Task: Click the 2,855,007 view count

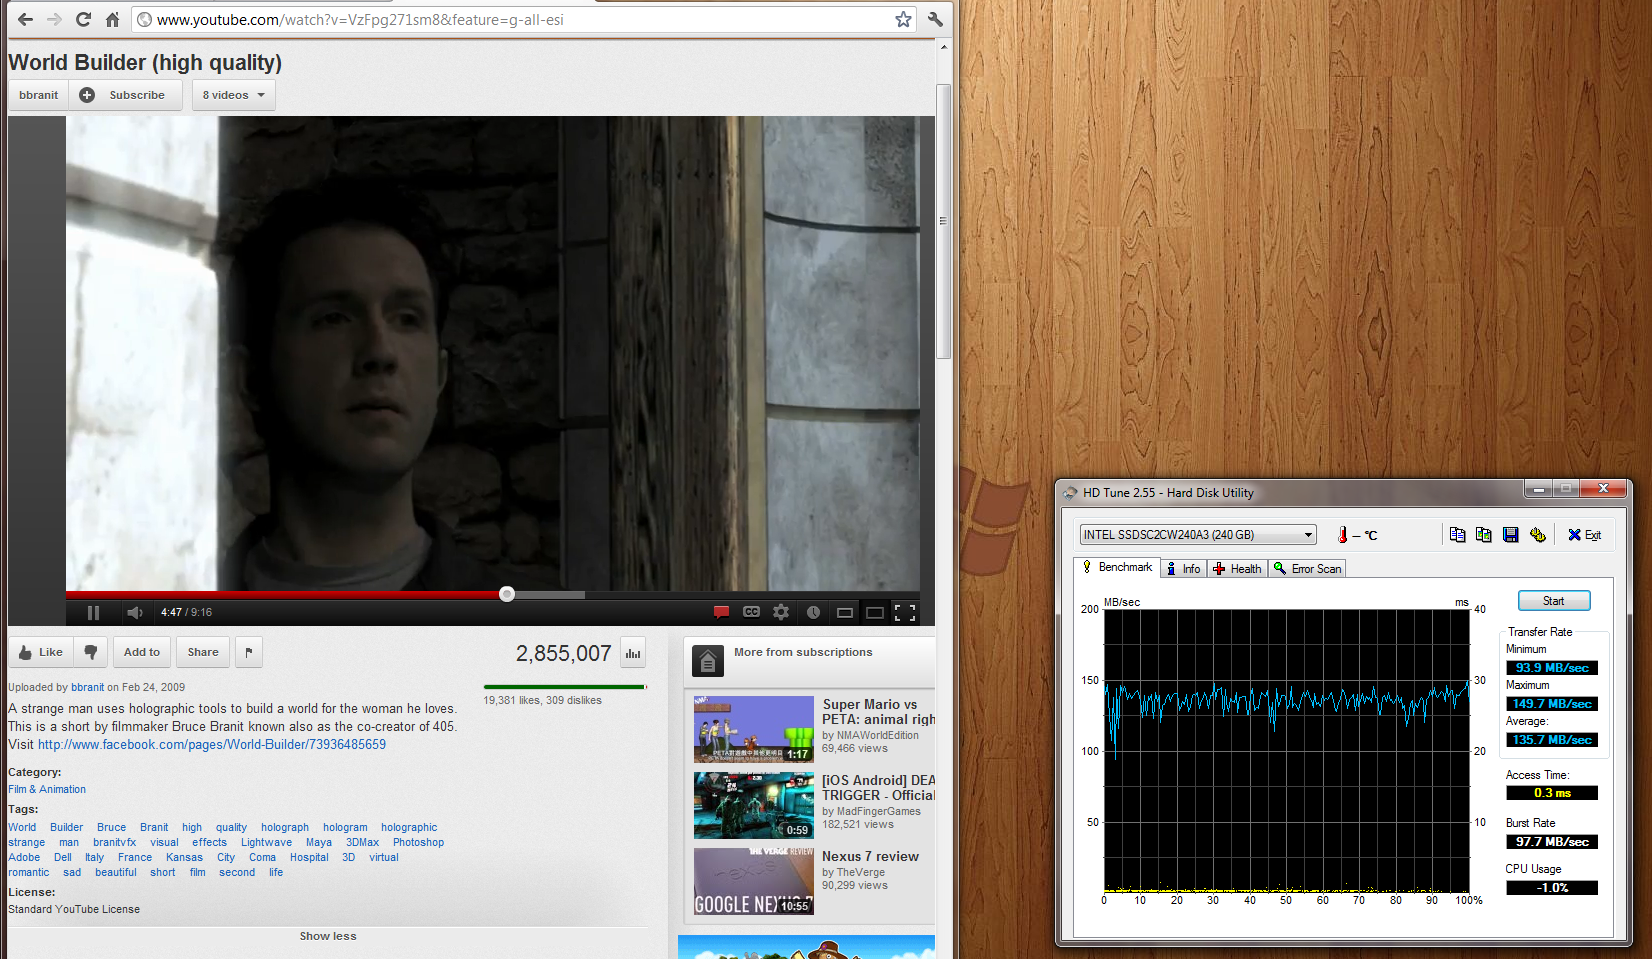Action: pyautogui.click(x=563, y=654)
